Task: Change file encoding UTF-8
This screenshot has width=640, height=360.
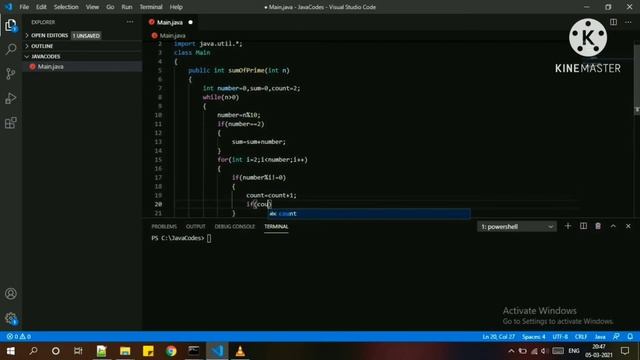Action: point(560,337)
